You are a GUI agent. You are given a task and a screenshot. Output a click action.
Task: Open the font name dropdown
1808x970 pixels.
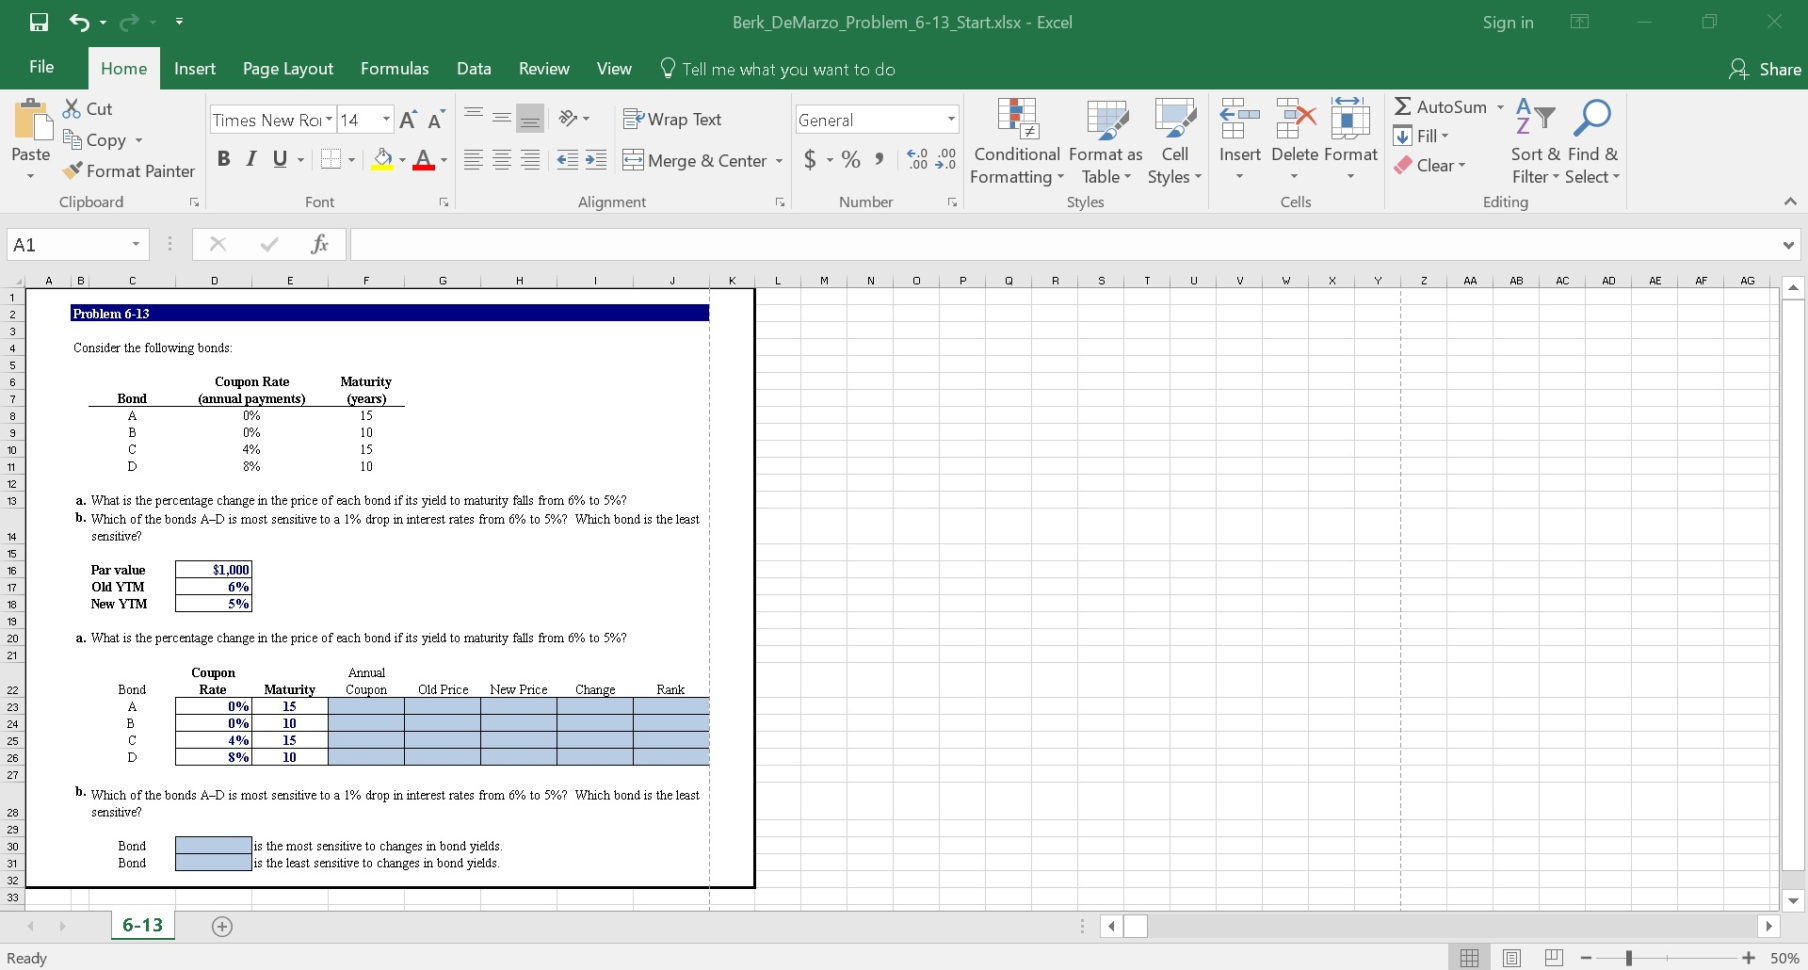[329, 120]
